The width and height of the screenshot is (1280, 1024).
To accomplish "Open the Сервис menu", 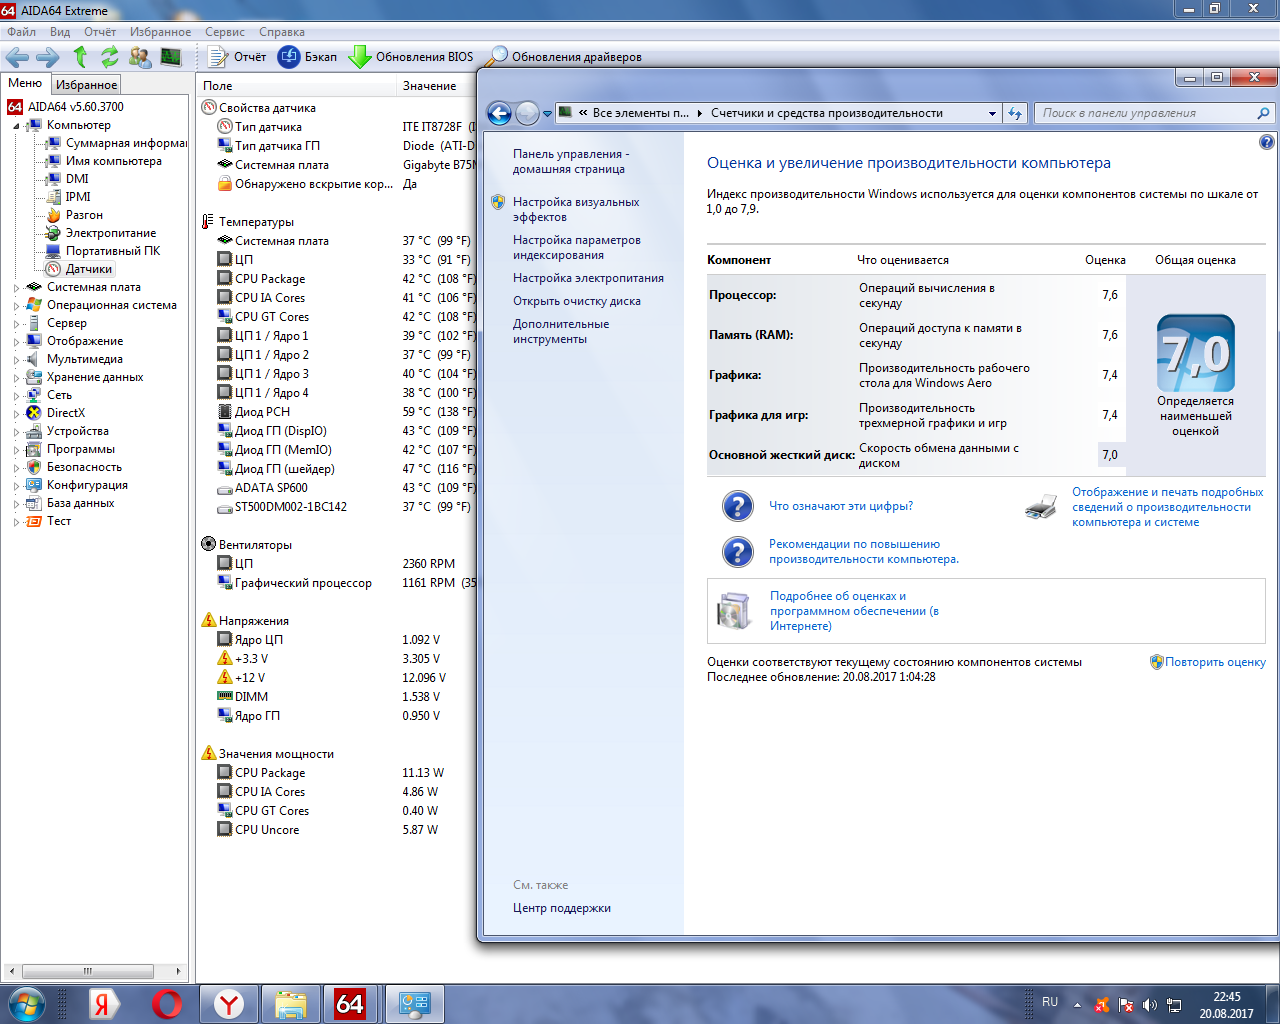I will click(x=225, y=32).
